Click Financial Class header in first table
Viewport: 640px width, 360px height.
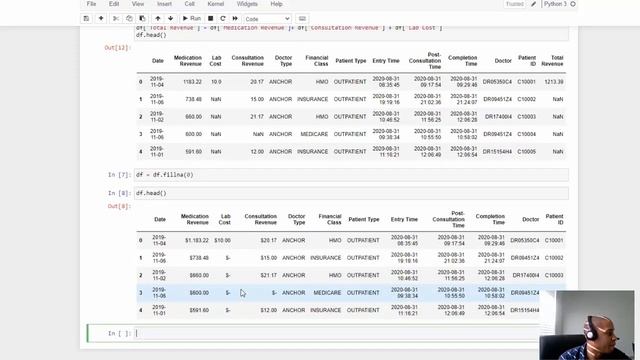coord(317,61)
